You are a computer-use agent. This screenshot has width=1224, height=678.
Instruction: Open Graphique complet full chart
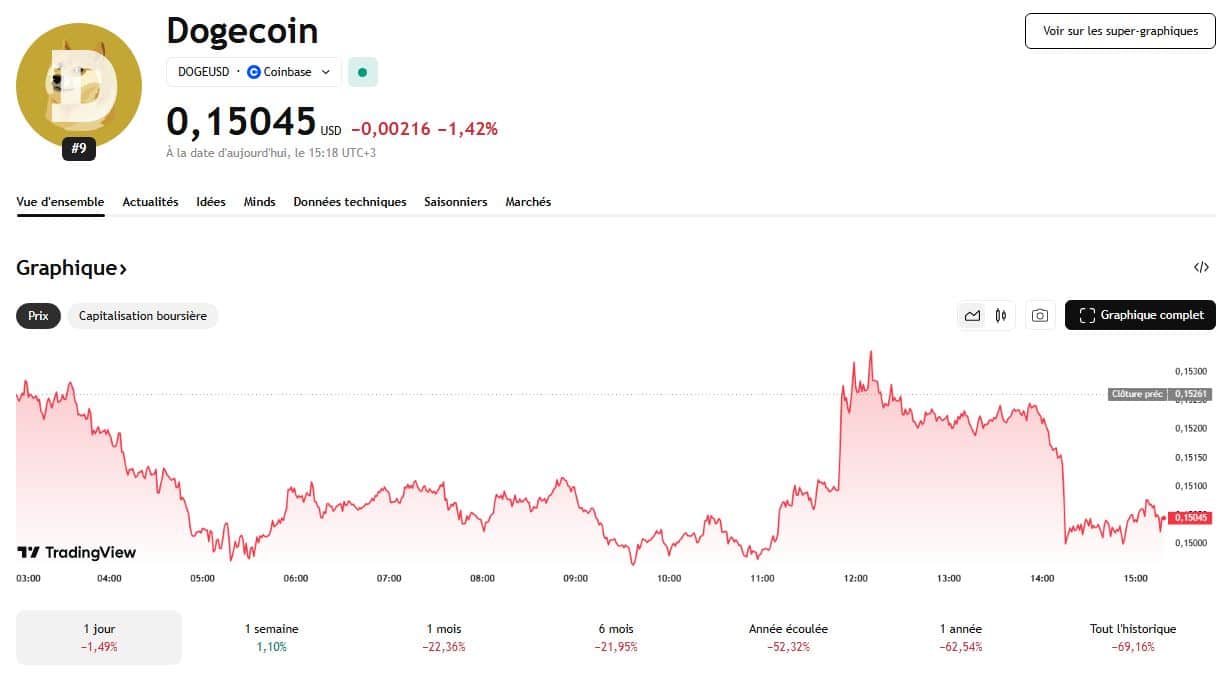tap(1140, 315)
